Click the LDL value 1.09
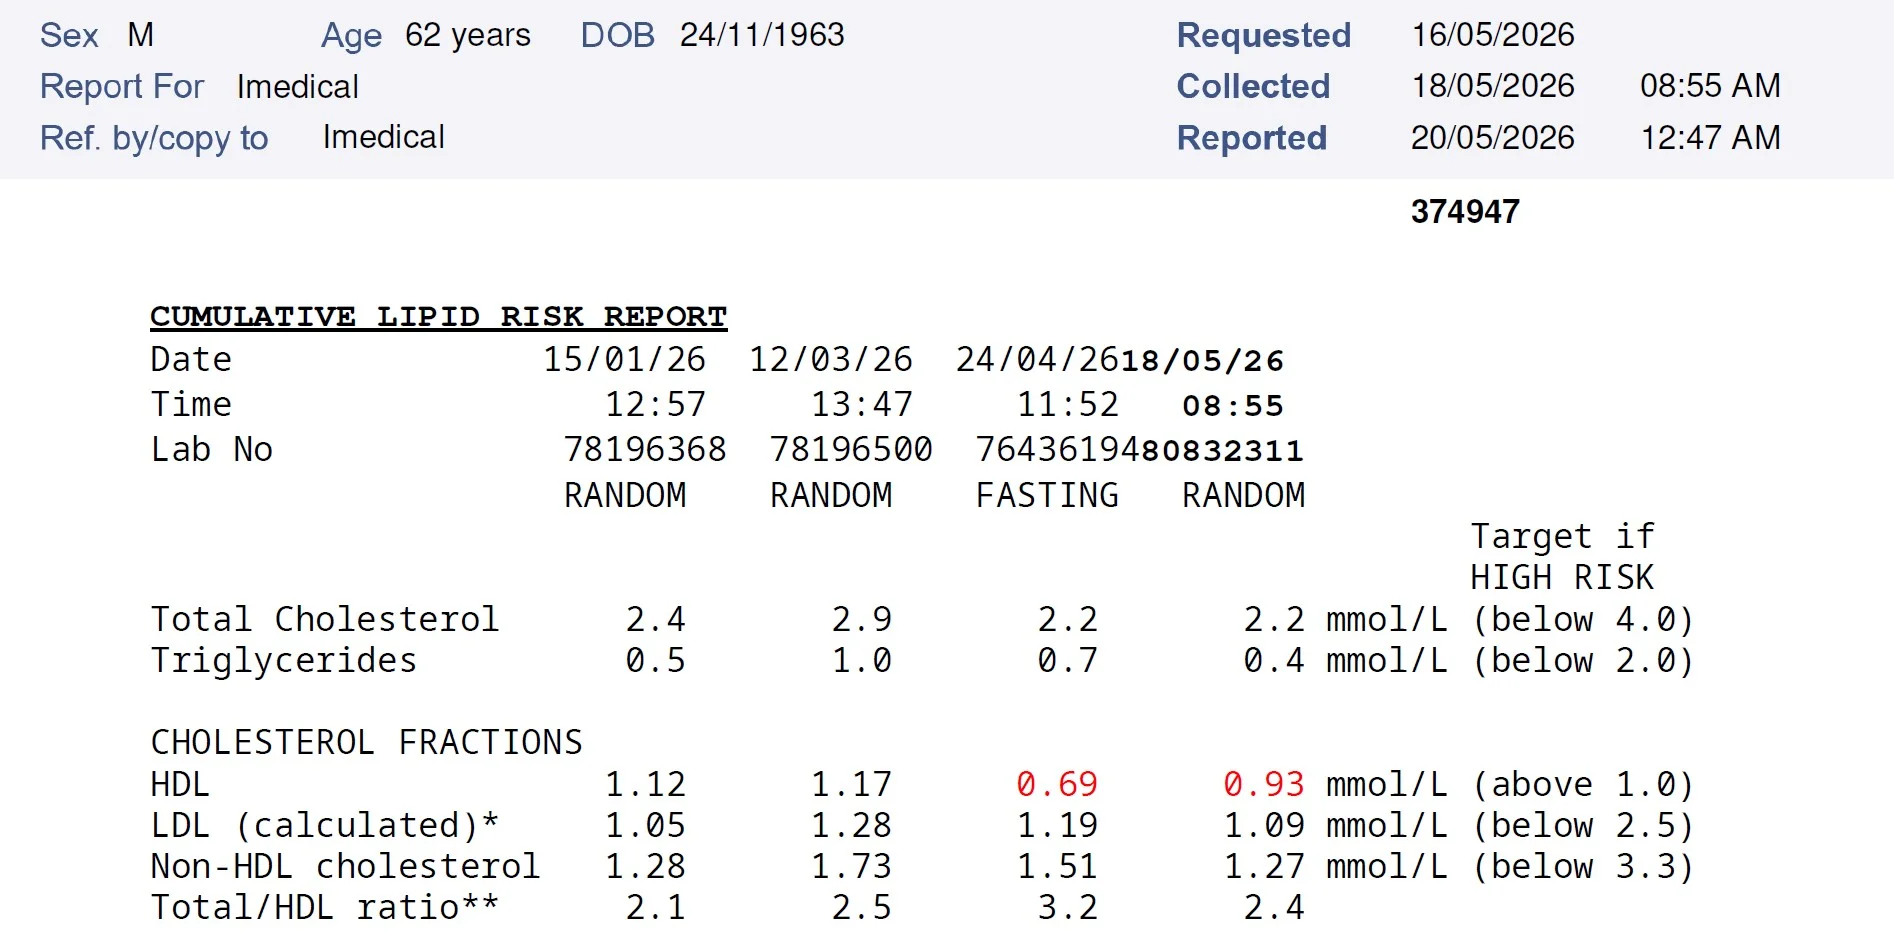Screen dimensions: 1894x950 (1264, 826)
